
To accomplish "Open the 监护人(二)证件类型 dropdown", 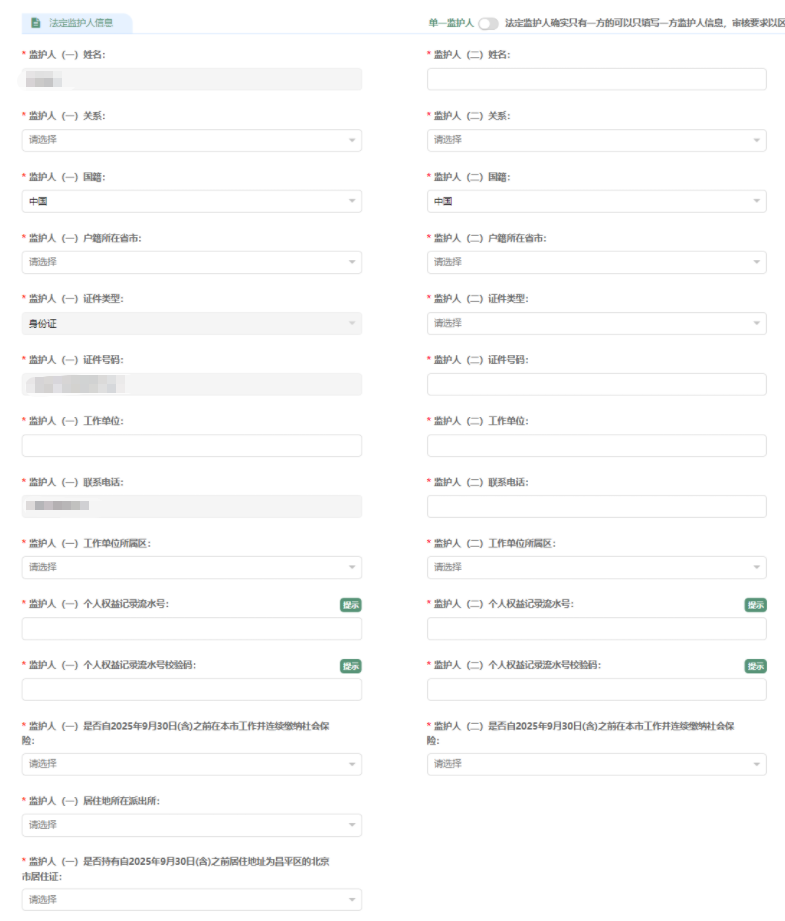I will 596,323.
